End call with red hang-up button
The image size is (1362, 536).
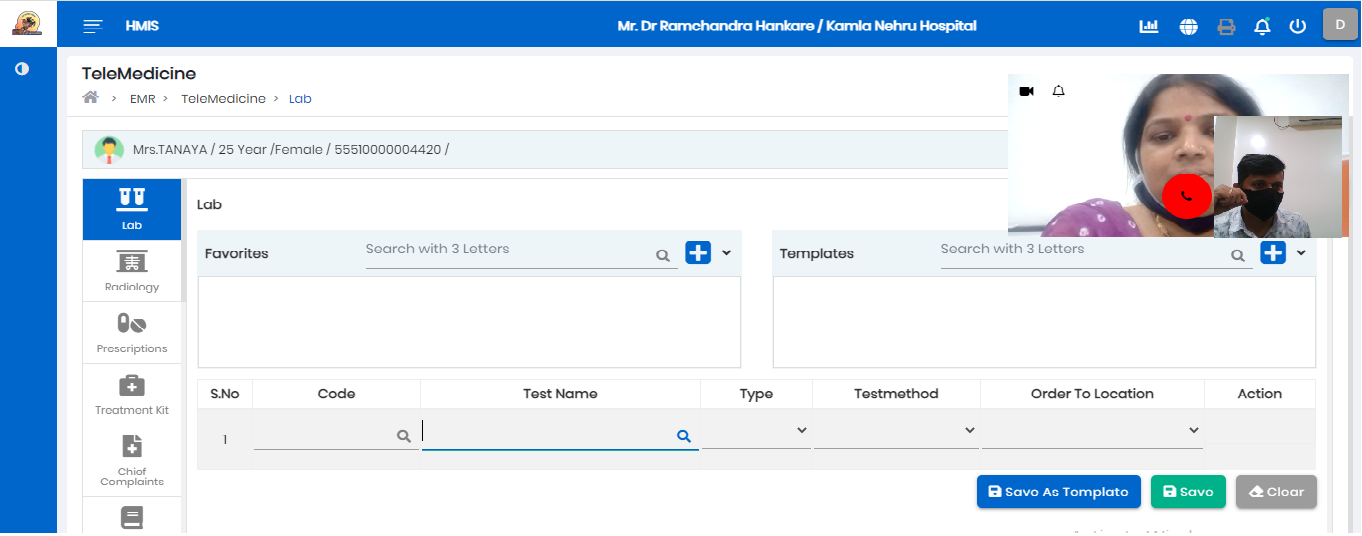1187,196
